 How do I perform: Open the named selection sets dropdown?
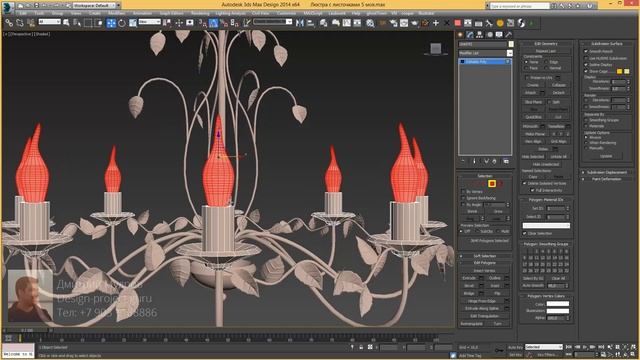273,22
